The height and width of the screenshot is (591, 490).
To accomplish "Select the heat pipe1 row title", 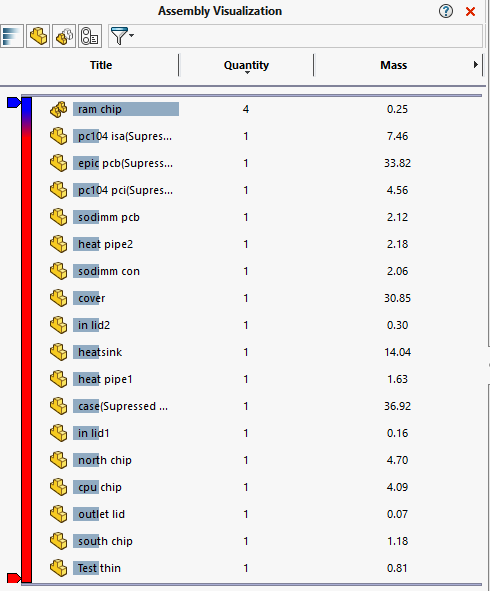I will point(105,379).
